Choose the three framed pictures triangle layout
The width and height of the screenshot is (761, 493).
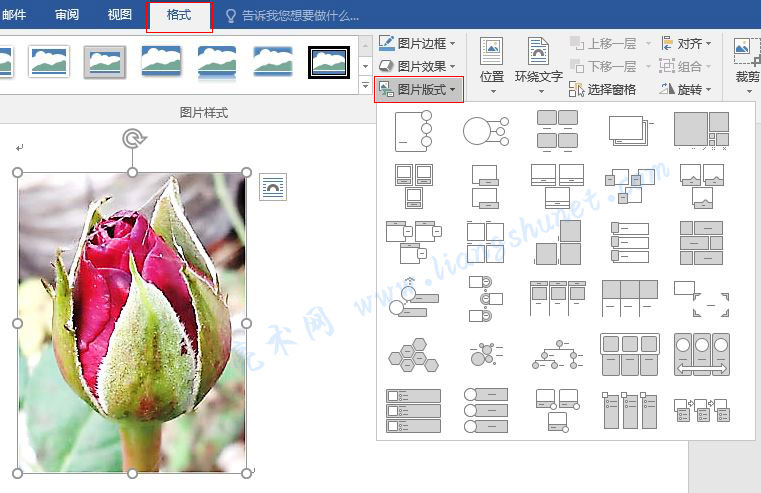(414, 186)
